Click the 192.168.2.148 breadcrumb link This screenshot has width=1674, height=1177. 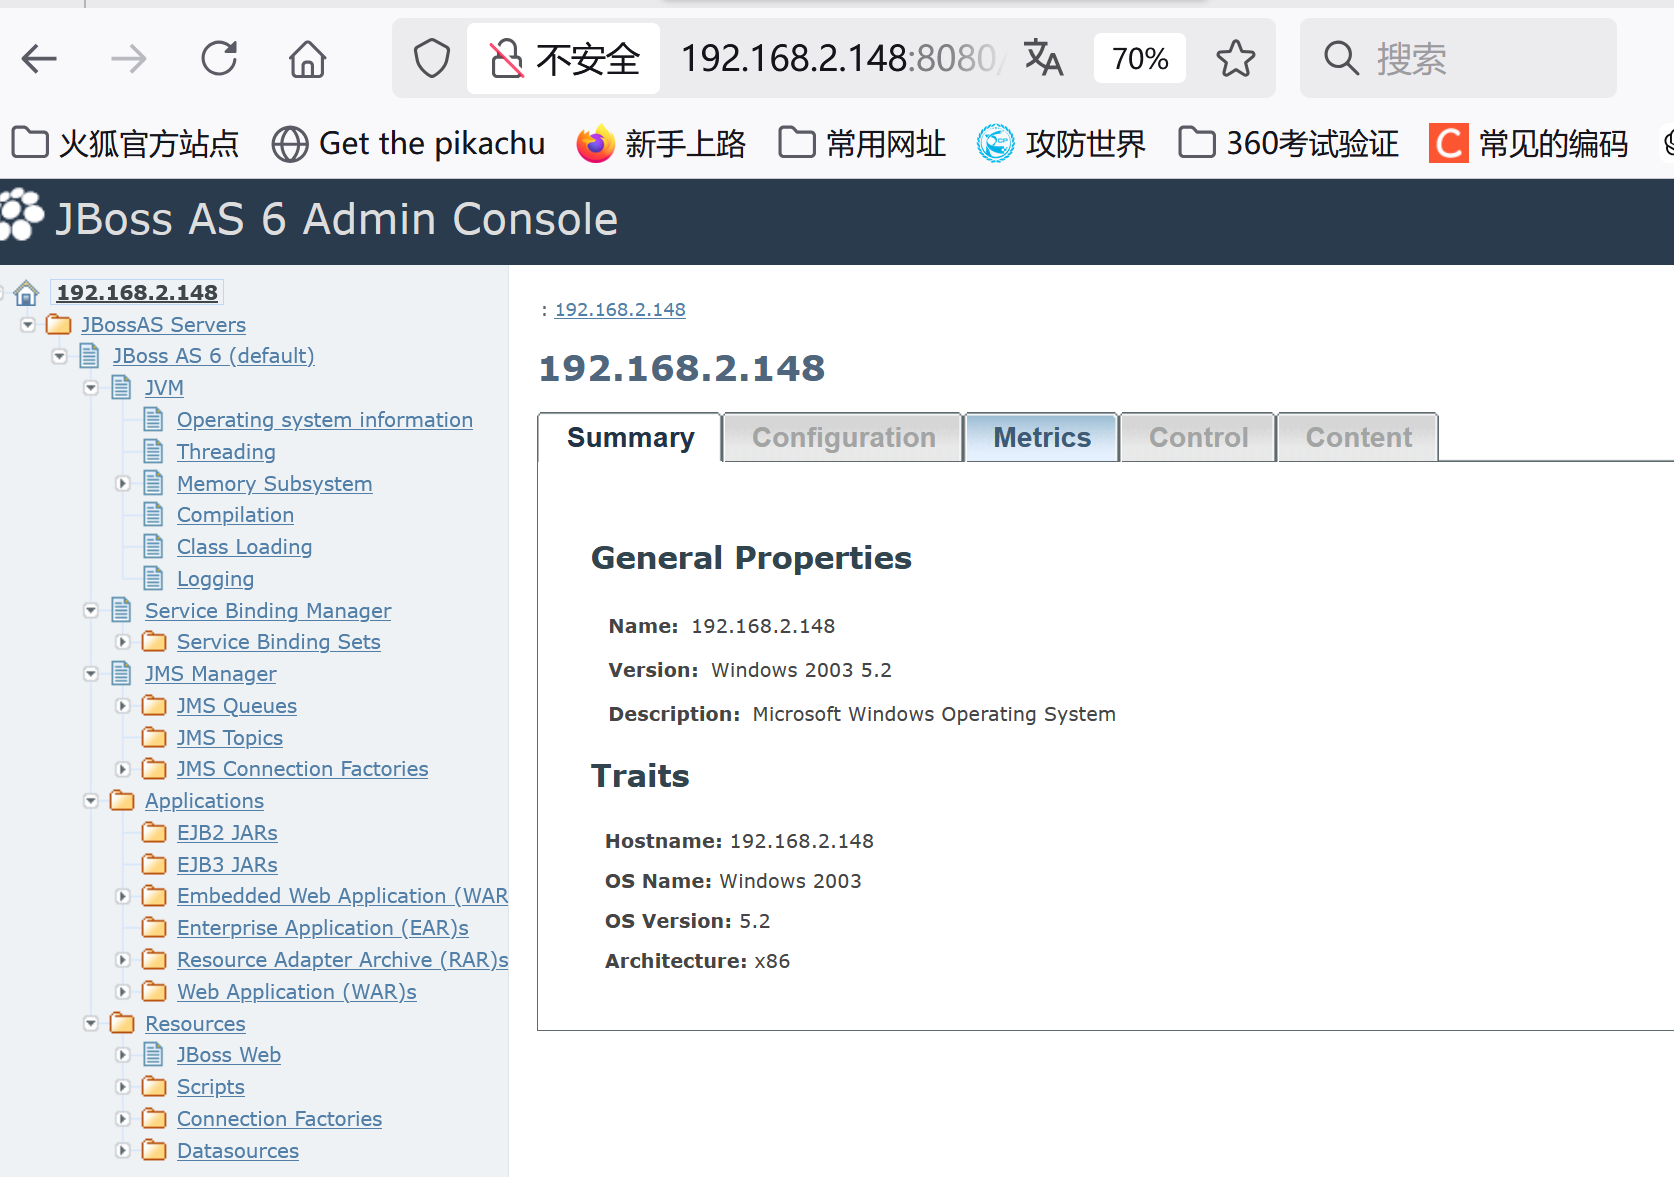point(620,310)
